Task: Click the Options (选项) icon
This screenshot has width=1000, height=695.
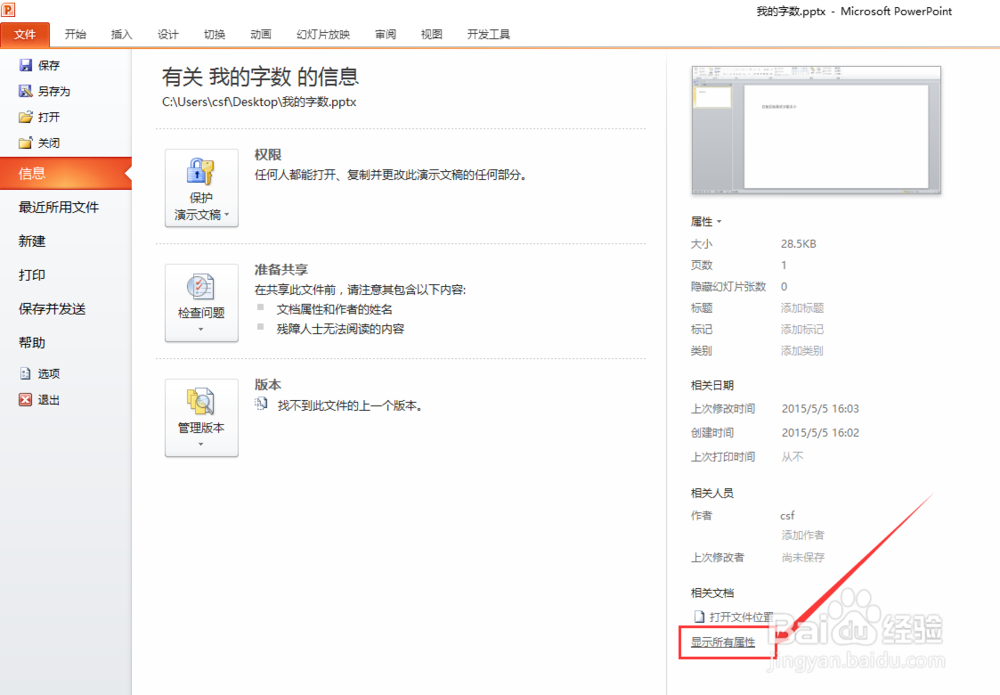Action: click(x=26, y=374)
